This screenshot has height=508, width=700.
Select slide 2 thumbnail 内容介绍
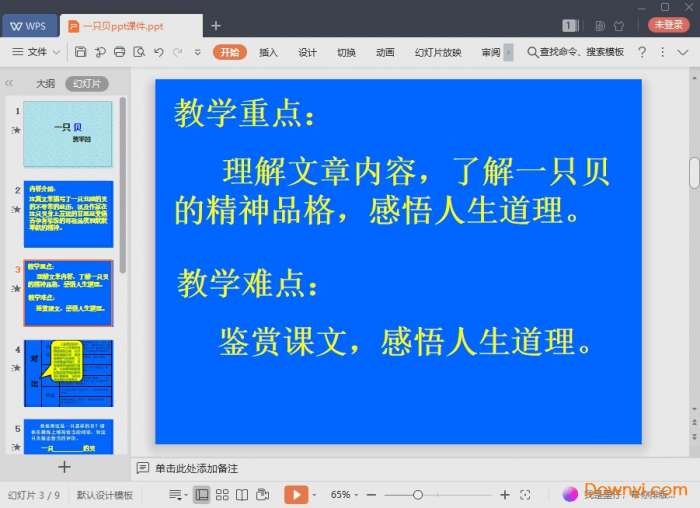click(x=68, y=214)
